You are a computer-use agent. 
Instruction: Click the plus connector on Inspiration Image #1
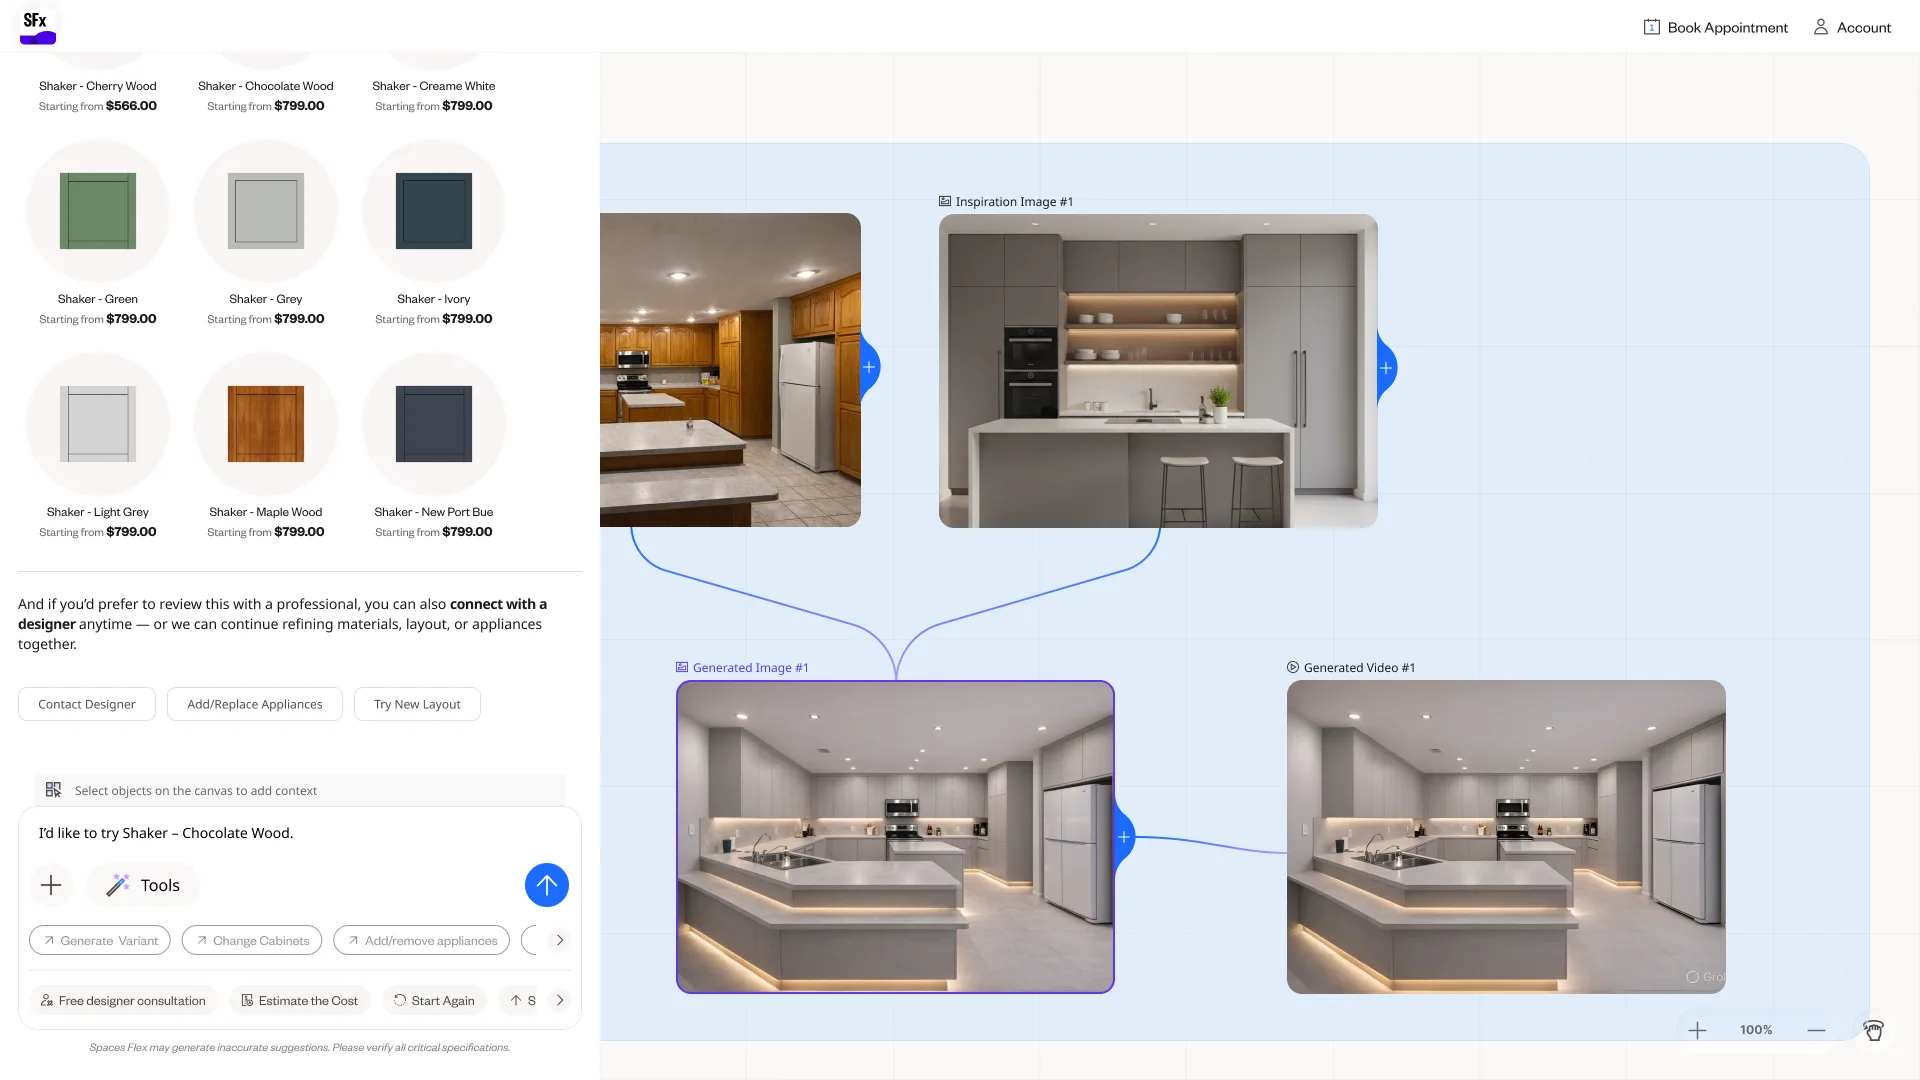click(1386, 368)
